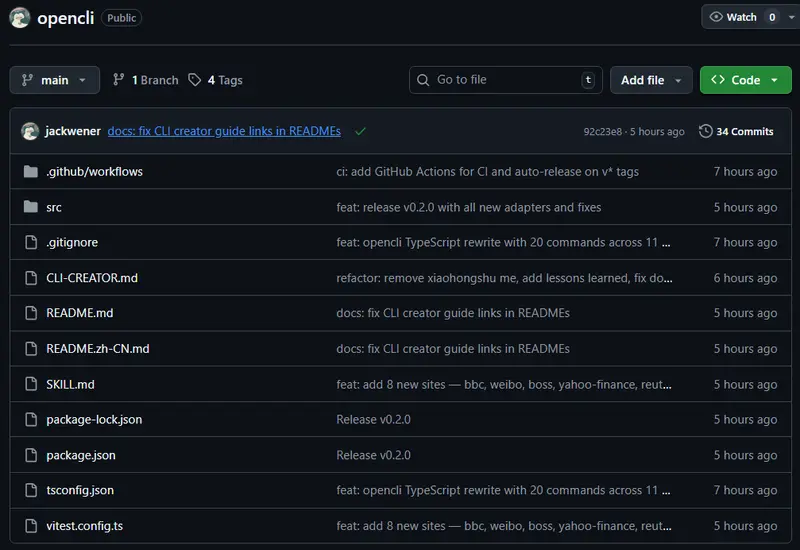Click the folder icon for .github/workflows
800x550 pixels.
[x=31, y=171]
